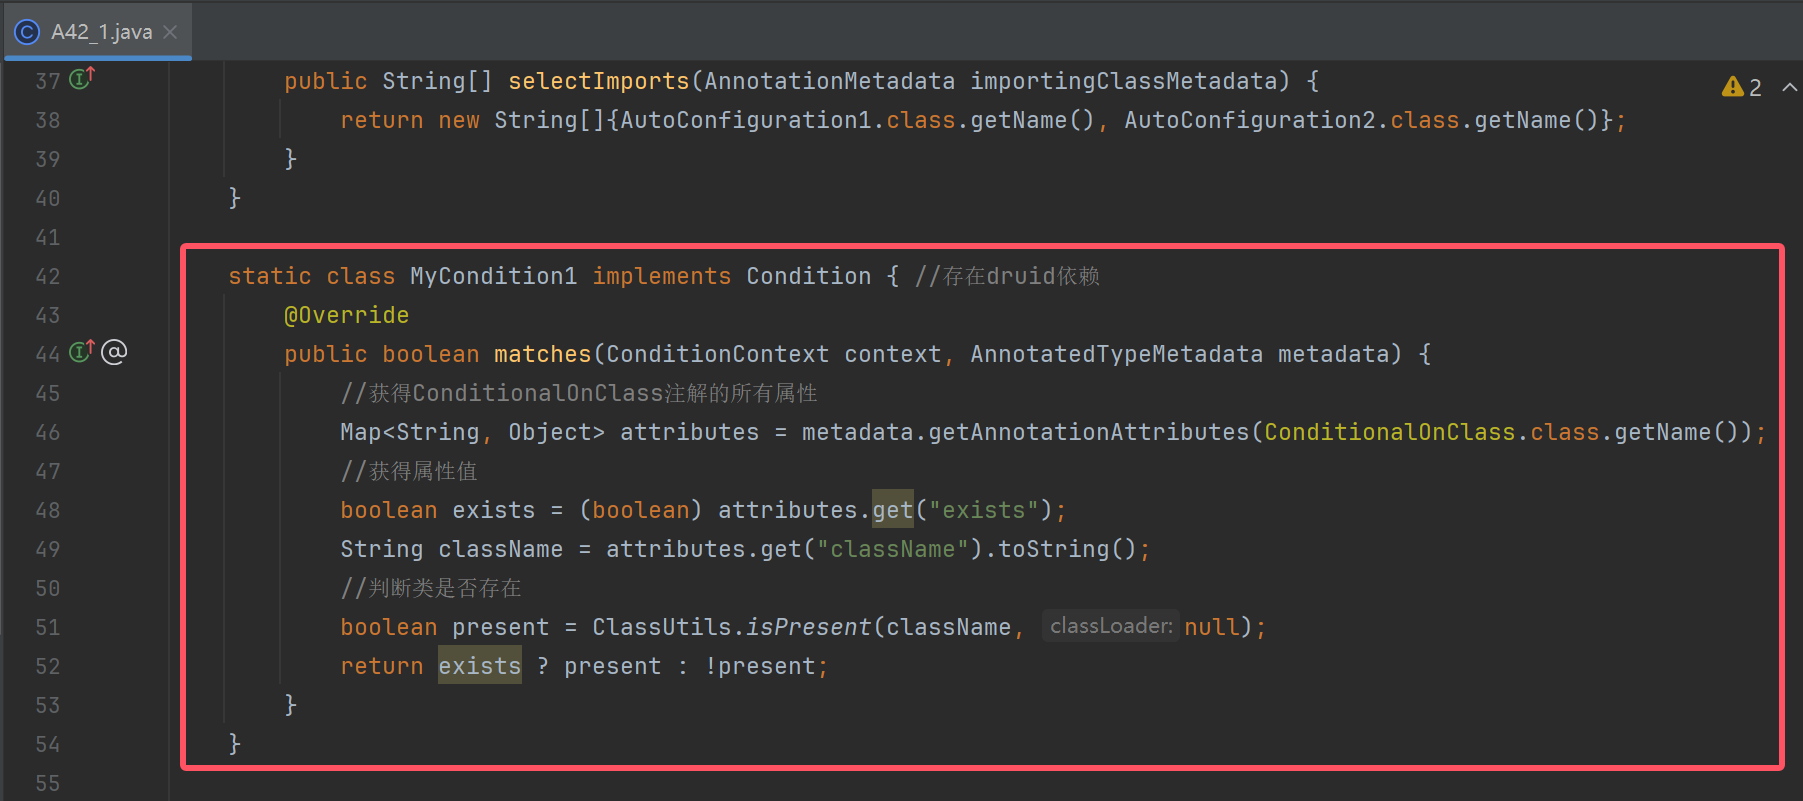The width and height of the screenshot is (1803, 801).
Task: Click AutoConfiguration2 on line 38
Action: point(1250,120)
